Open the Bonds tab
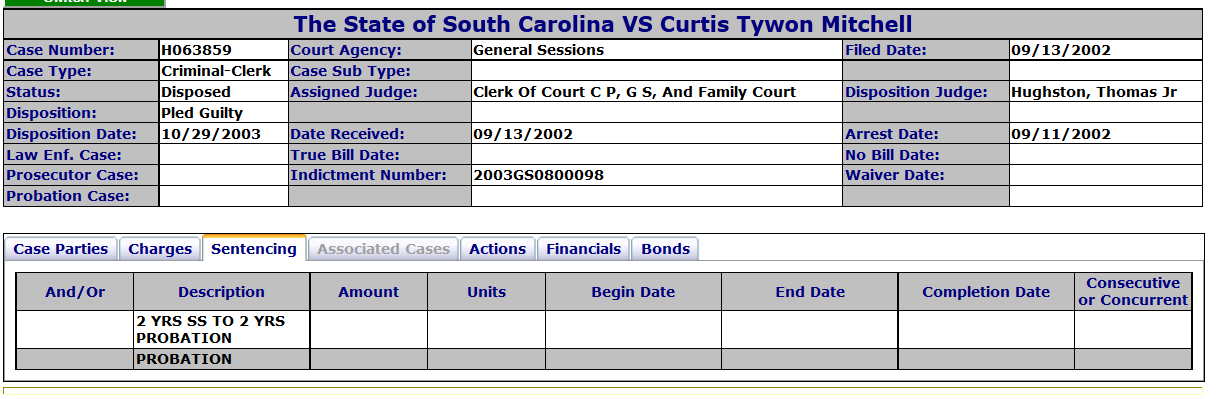The width and height of the screenshot is (1216, 399). pos(665,249)
